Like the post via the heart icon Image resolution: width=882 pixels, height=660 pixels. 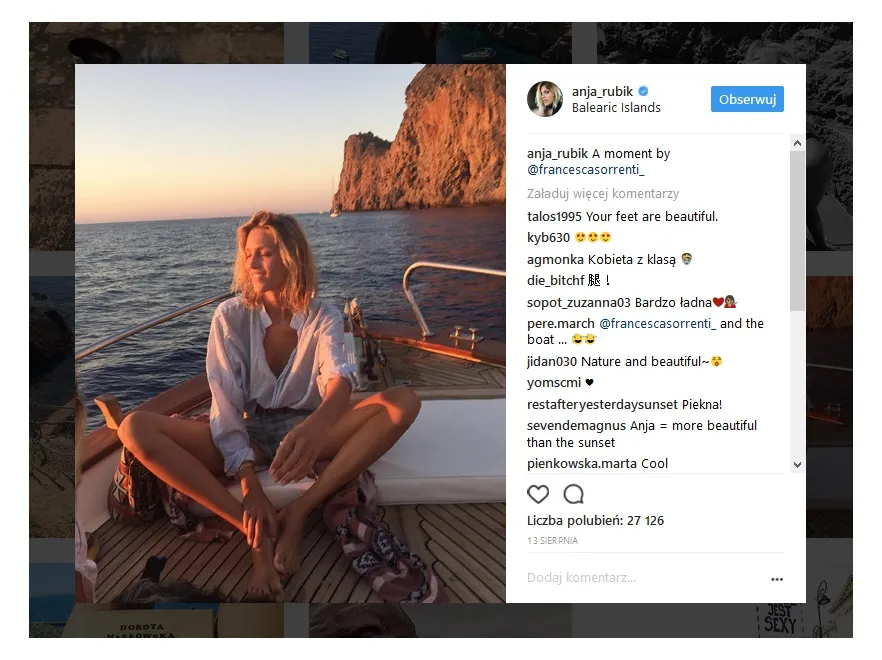pos(538,494)
